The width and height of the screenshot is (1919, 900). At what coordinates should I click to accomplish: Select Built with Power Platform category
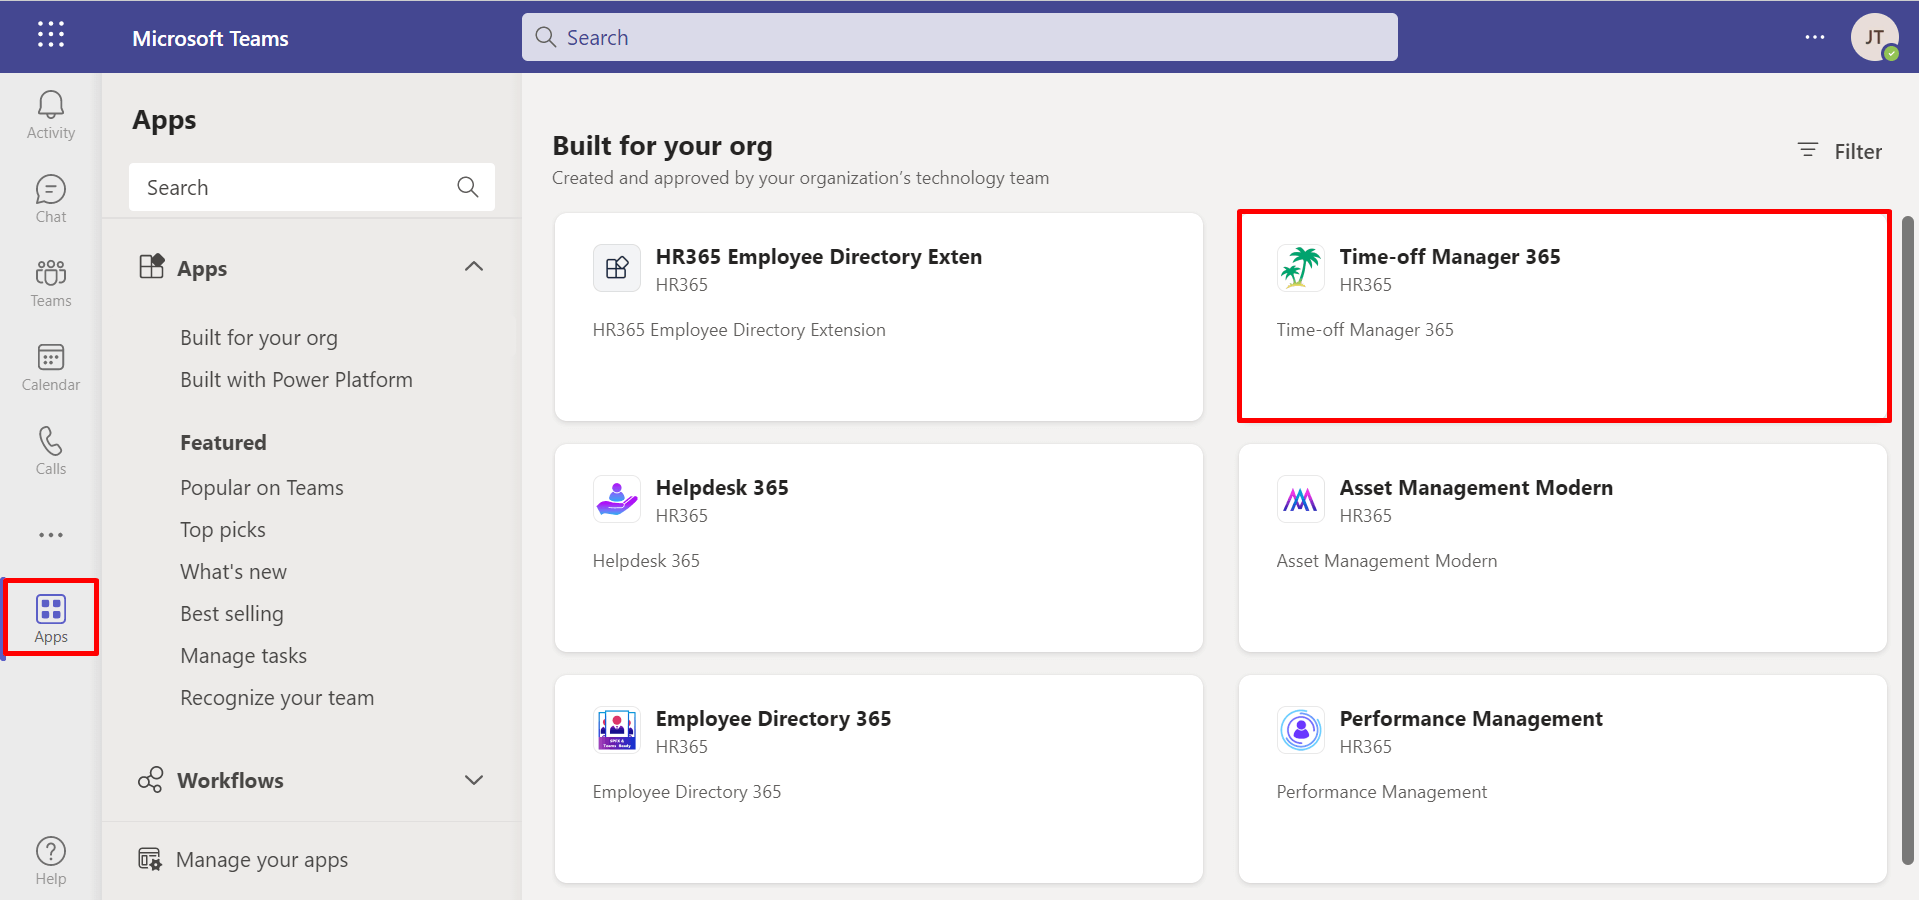pyautogui.click(x=296, y=380)
